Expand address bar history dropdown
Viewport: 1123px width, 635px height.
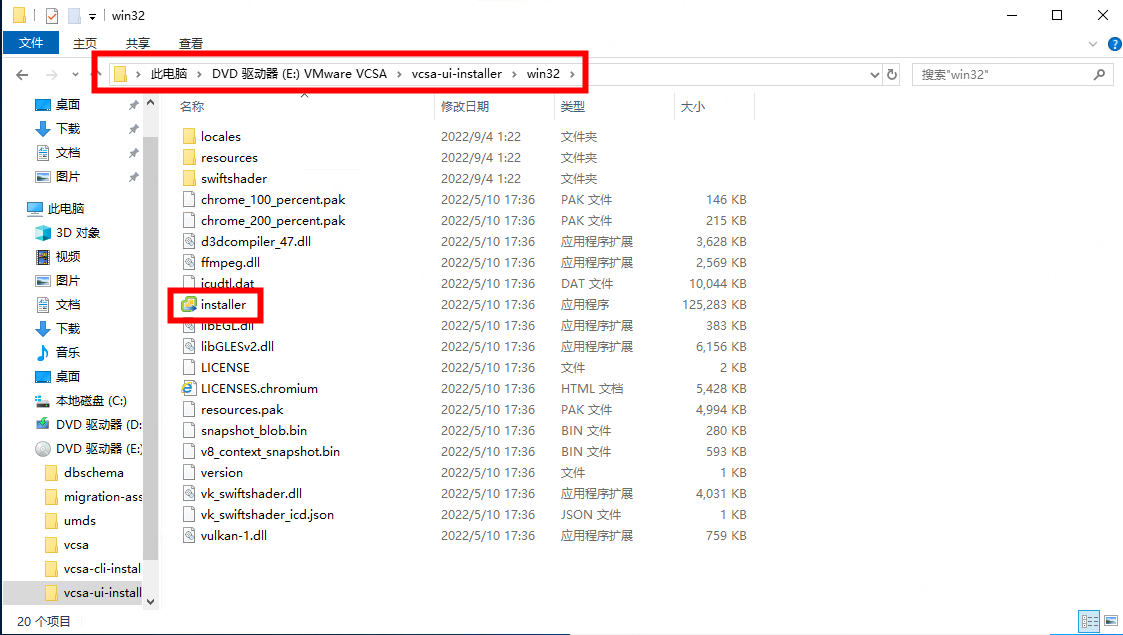pyautogui.click(x=874, y=74)
